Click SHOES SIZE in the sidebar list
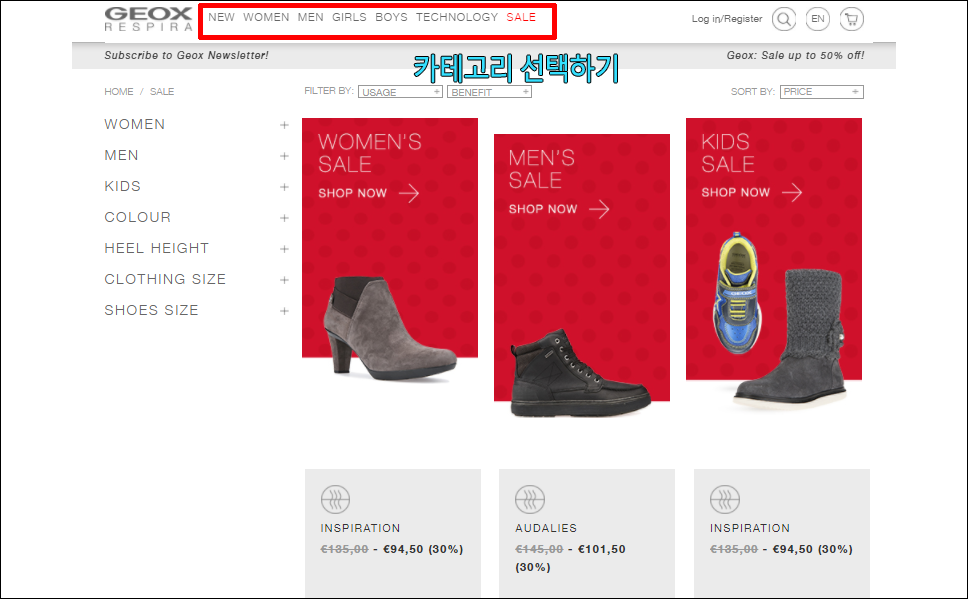 pos(151,311)
